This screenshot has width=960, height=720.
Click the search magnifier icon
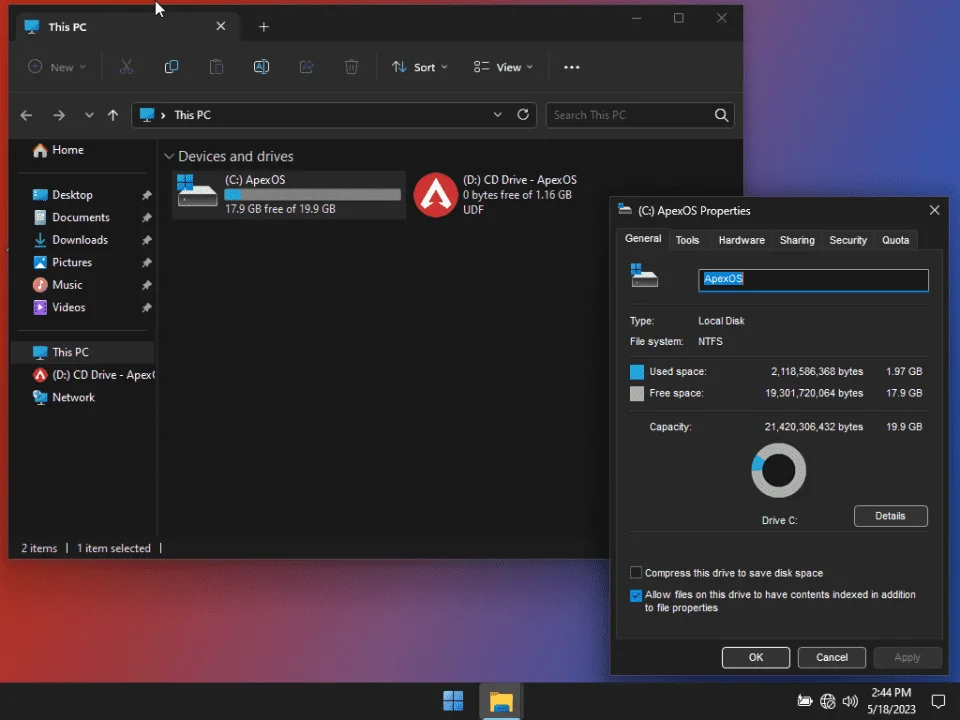[721, 115]
